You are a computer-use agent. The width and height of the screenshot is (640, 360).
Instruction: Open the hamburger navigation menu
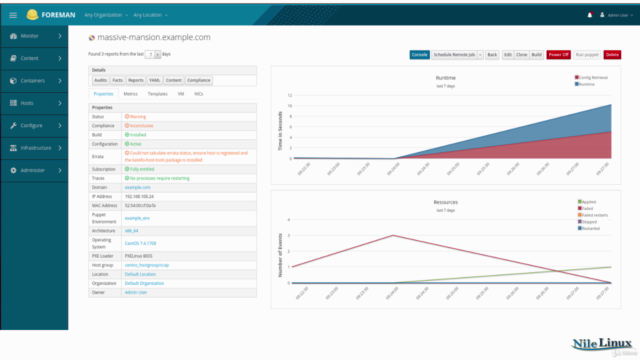13,15
